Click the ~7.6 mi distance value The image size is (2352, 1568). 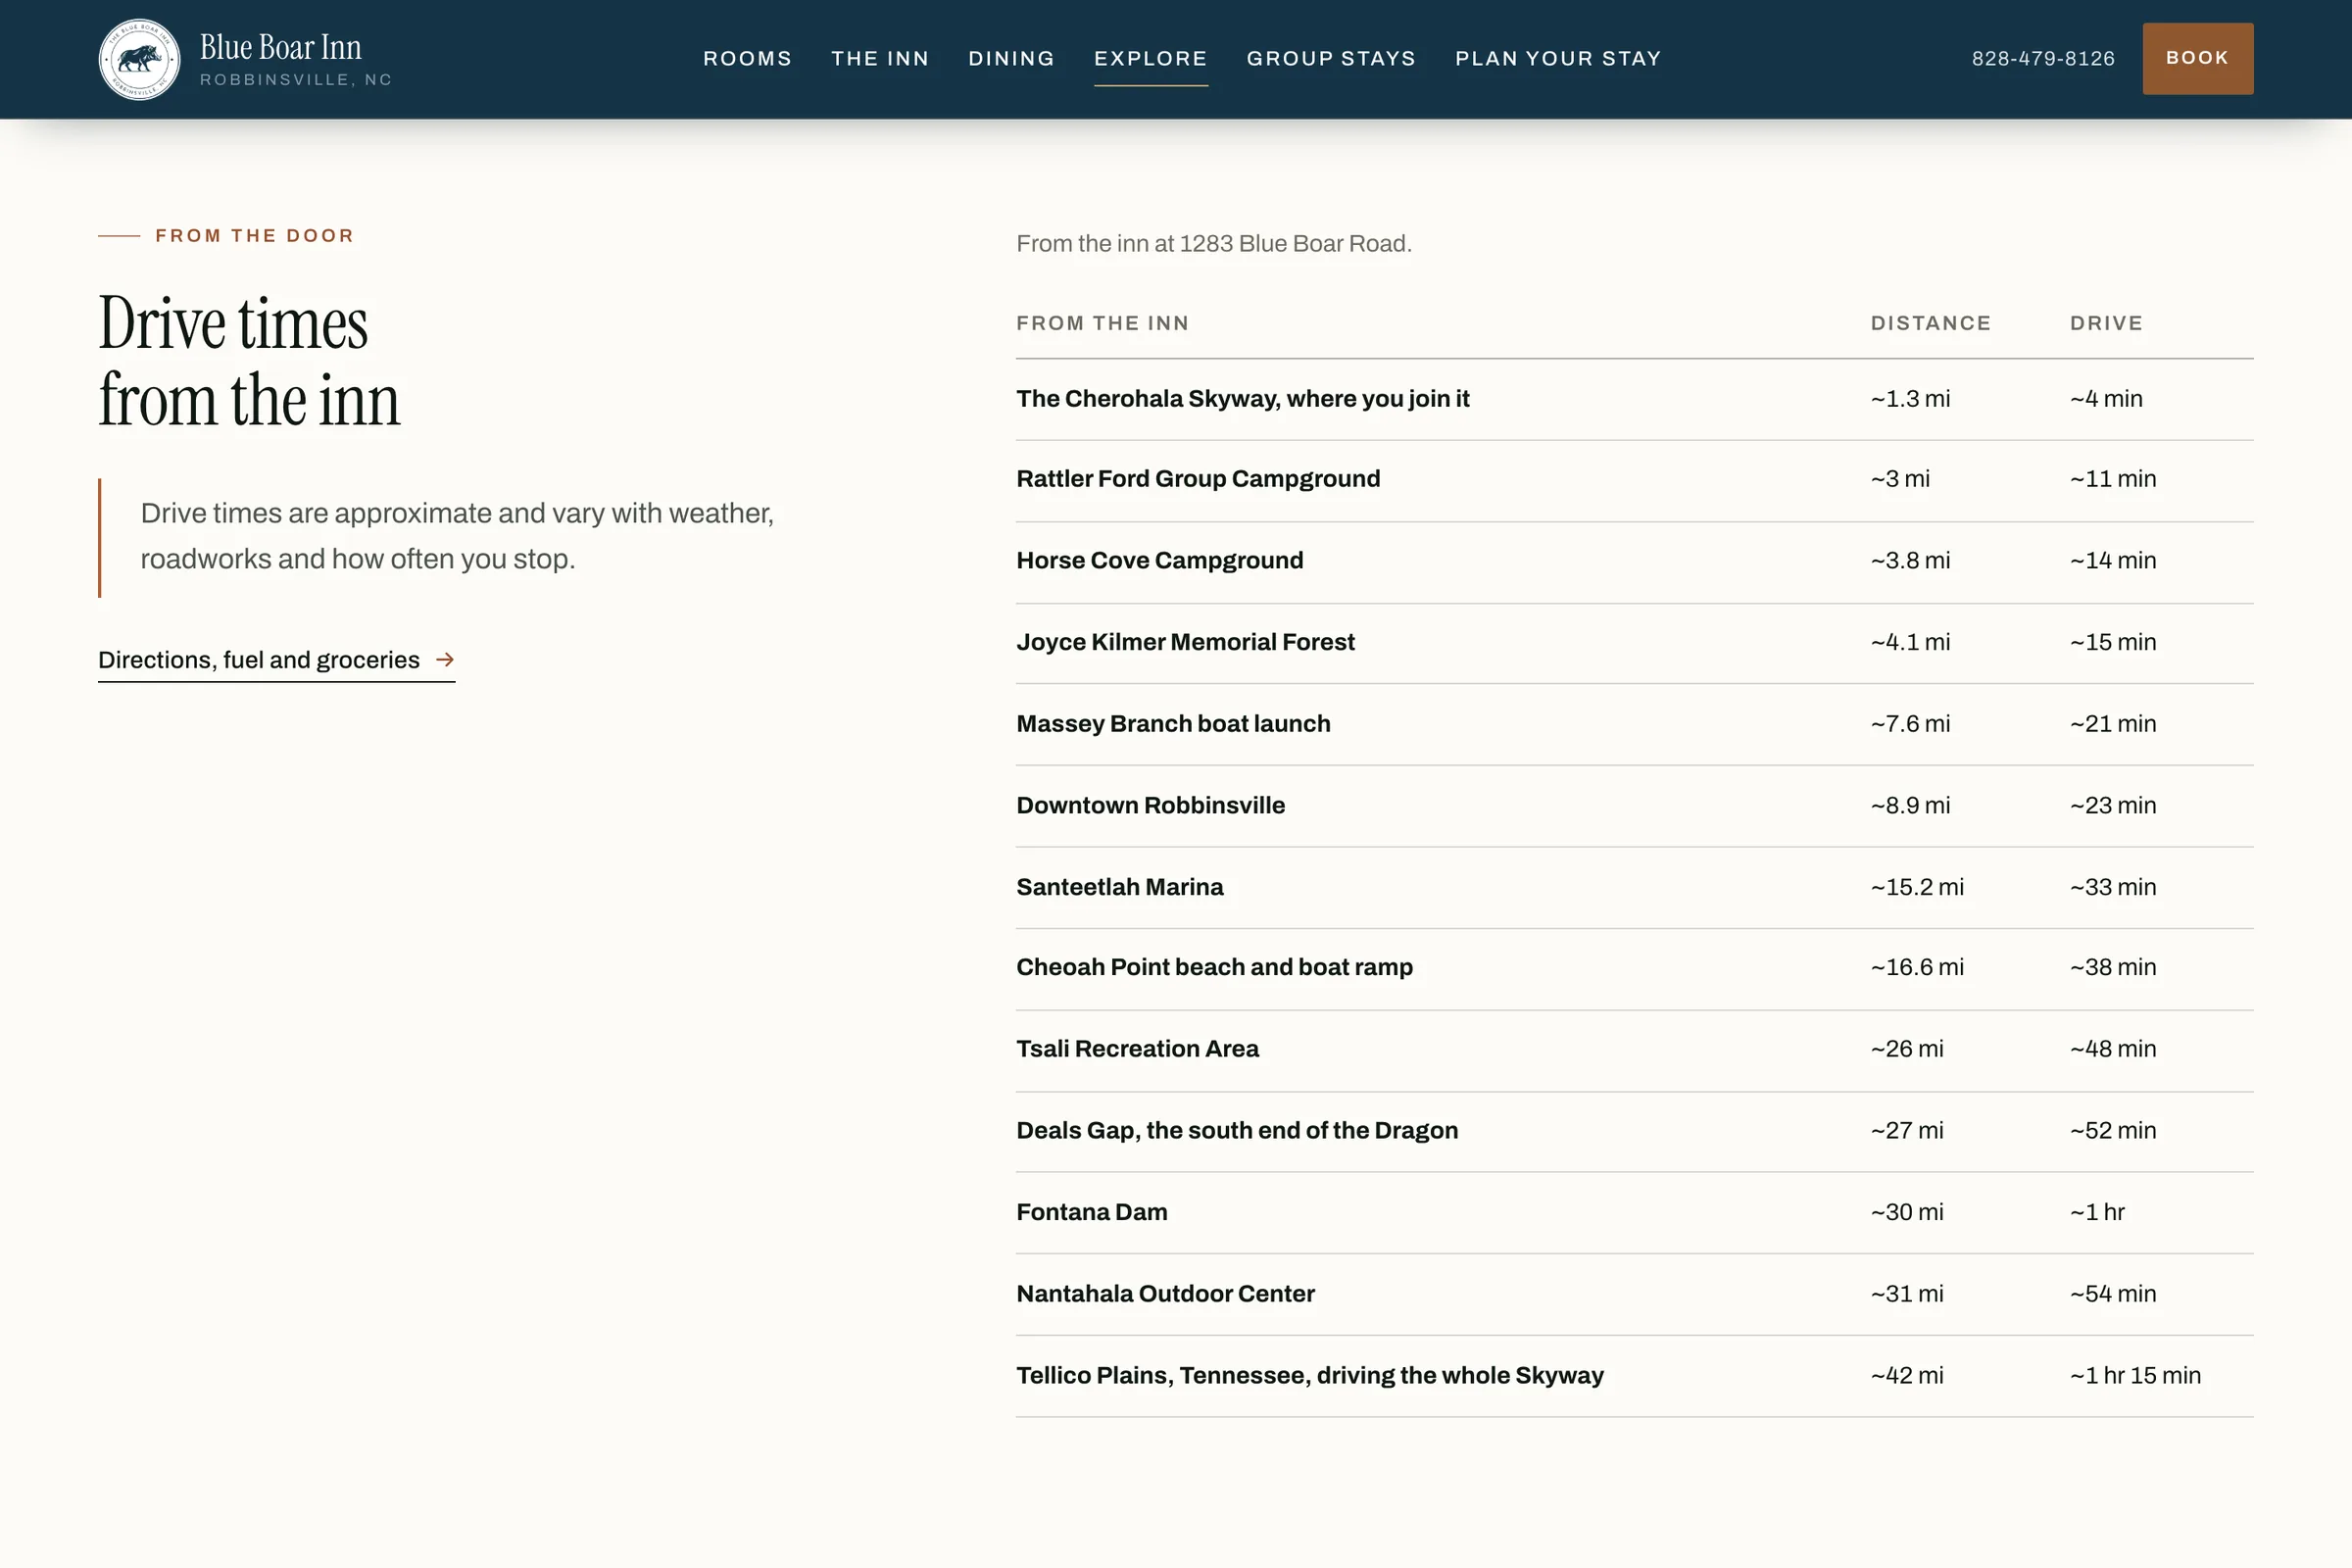click(x=1910, y=724)
